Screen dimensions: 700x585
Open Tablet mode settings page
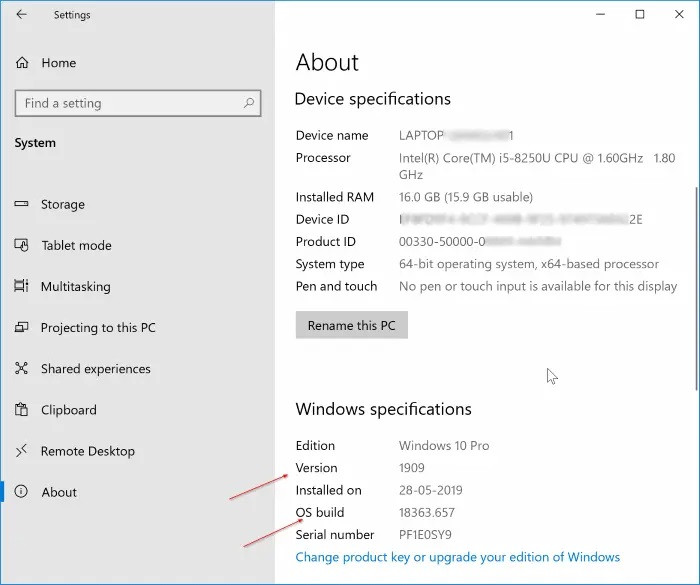click(76, 245)
